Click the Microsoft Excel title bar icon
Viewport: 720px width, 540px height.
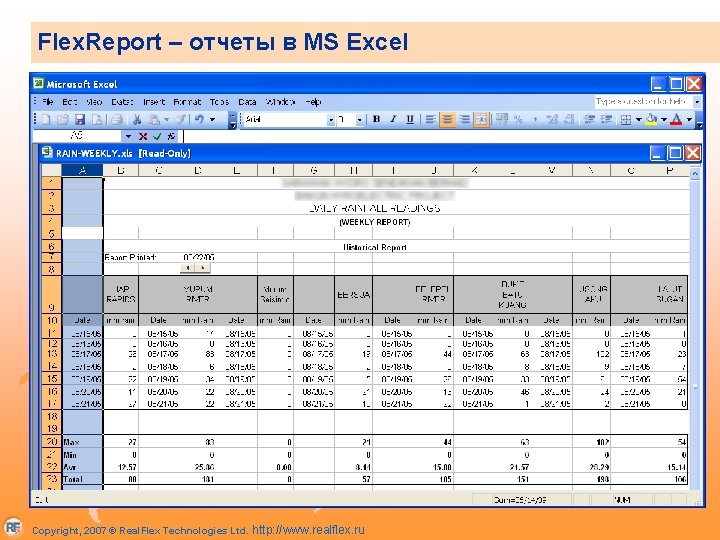[39, 84]
